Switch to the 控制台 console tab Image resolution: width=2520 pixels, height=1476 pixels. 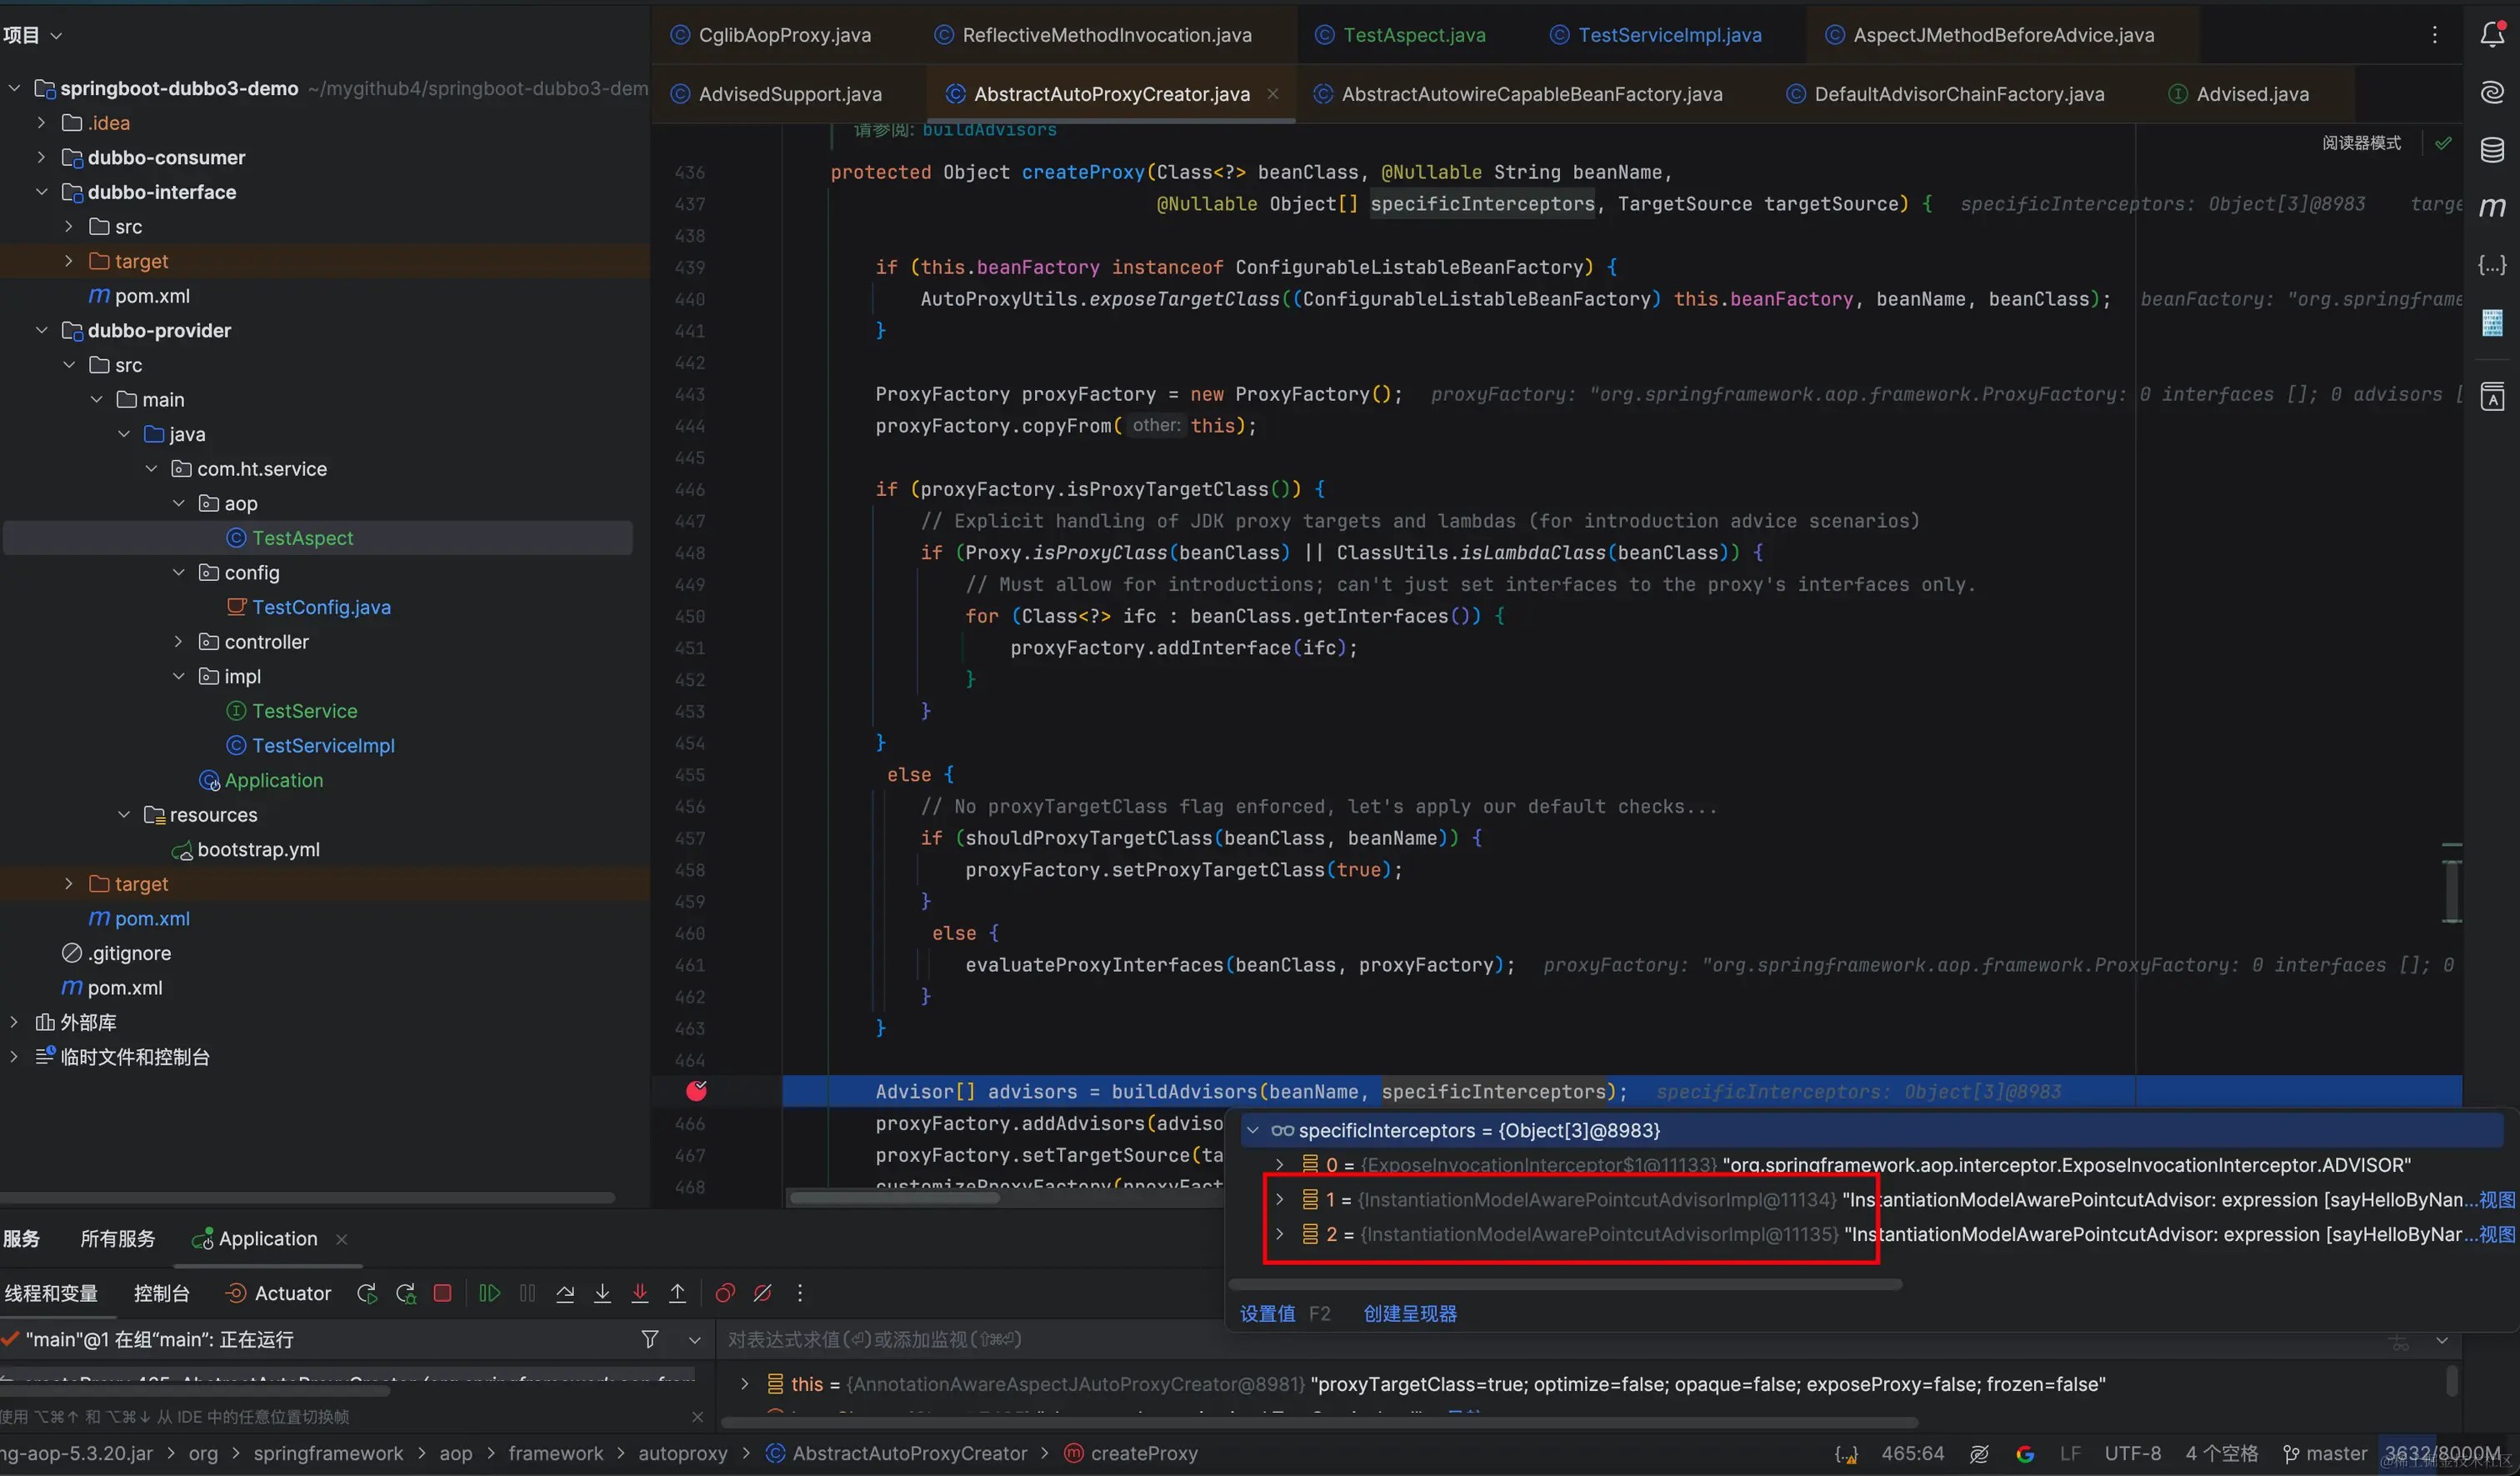(x=161, y=1293)
